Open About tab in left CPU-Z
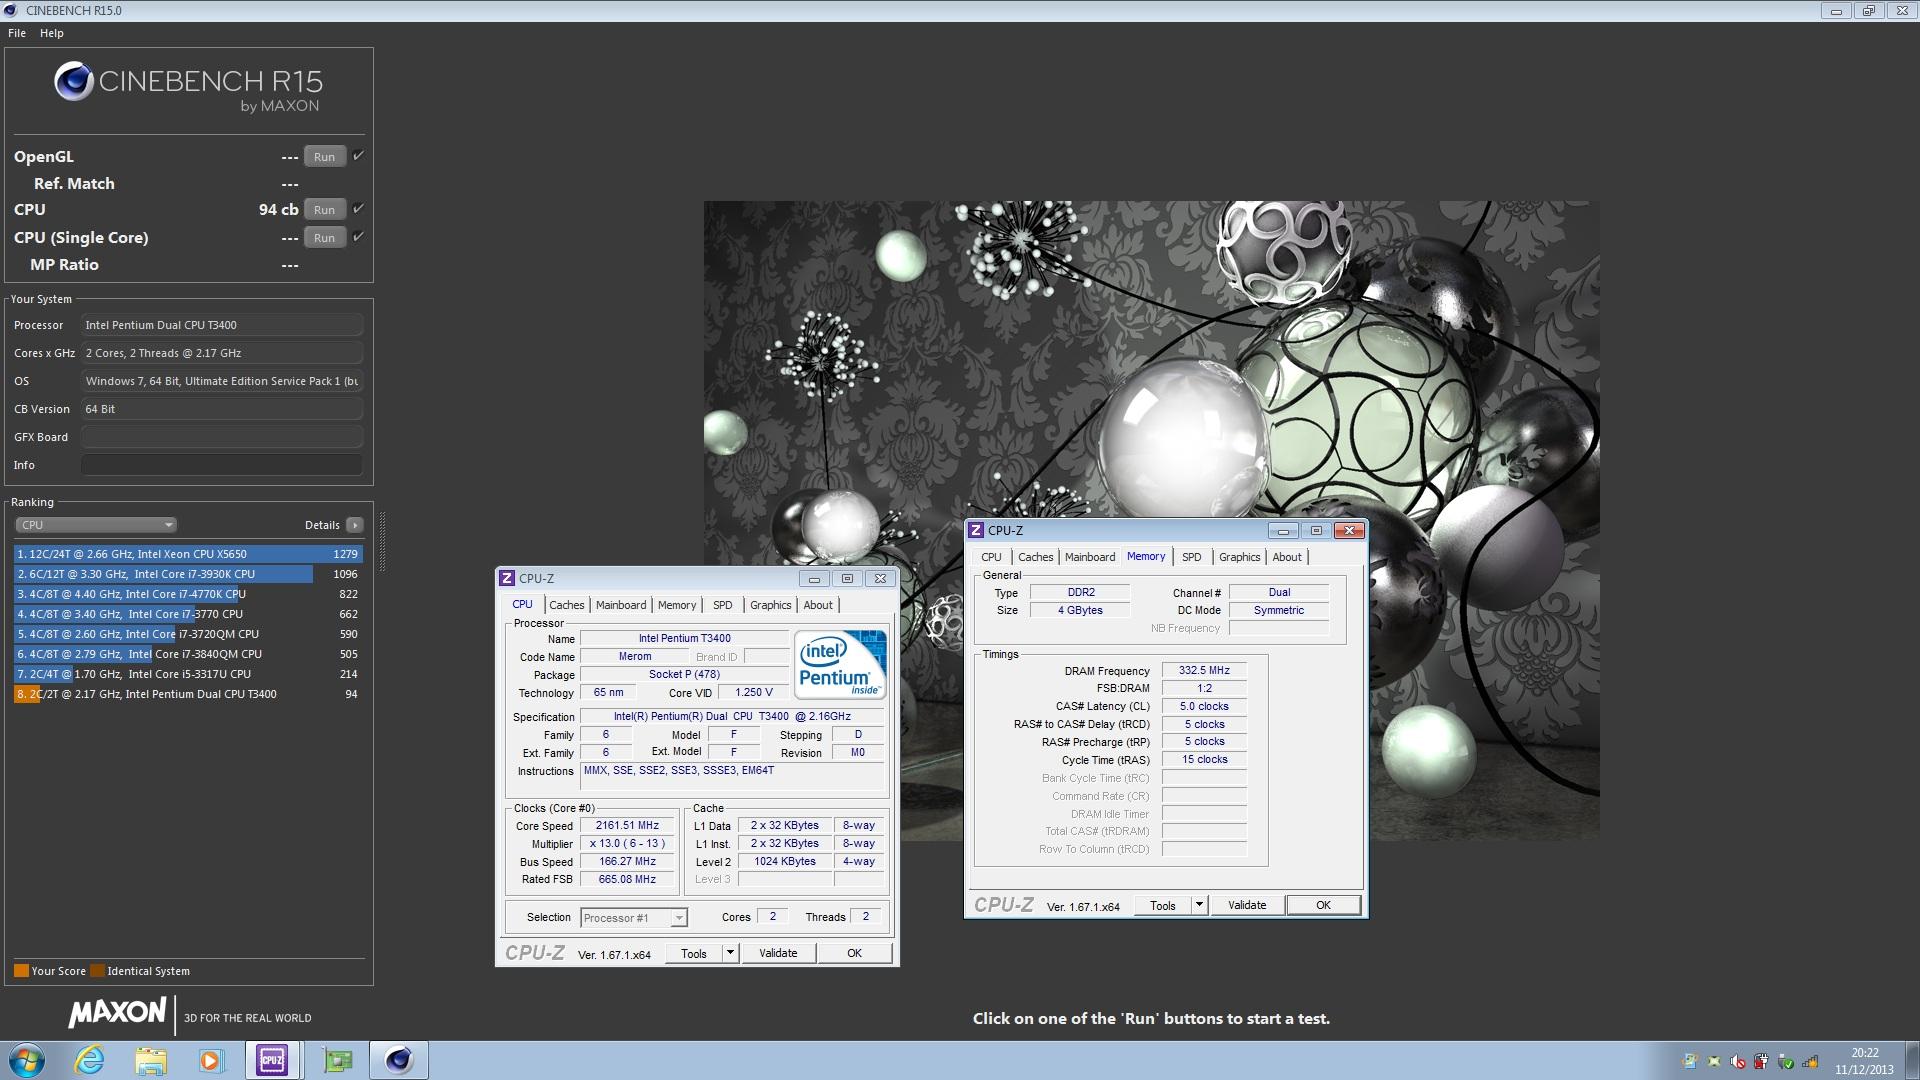The height and width of the screenshot is (1080, 1920). [818, 605]
